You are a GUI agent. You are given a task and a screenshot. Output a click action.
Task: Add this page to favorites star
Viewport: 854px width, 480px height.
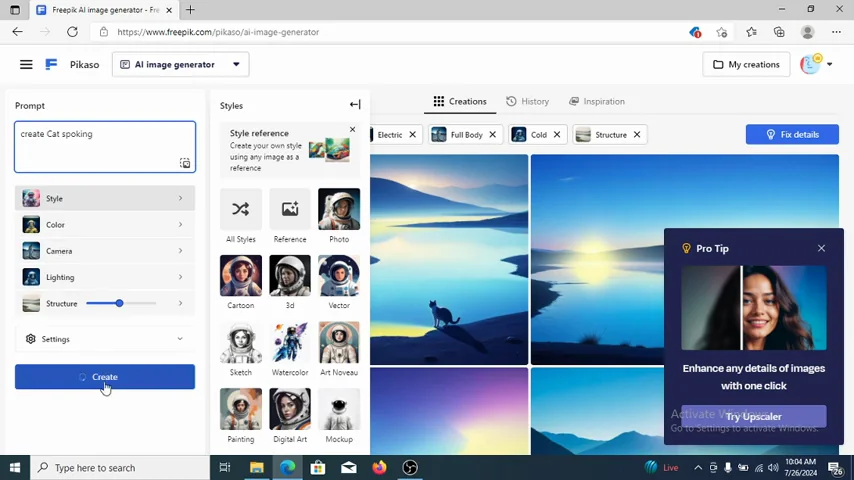pos(722,32)
